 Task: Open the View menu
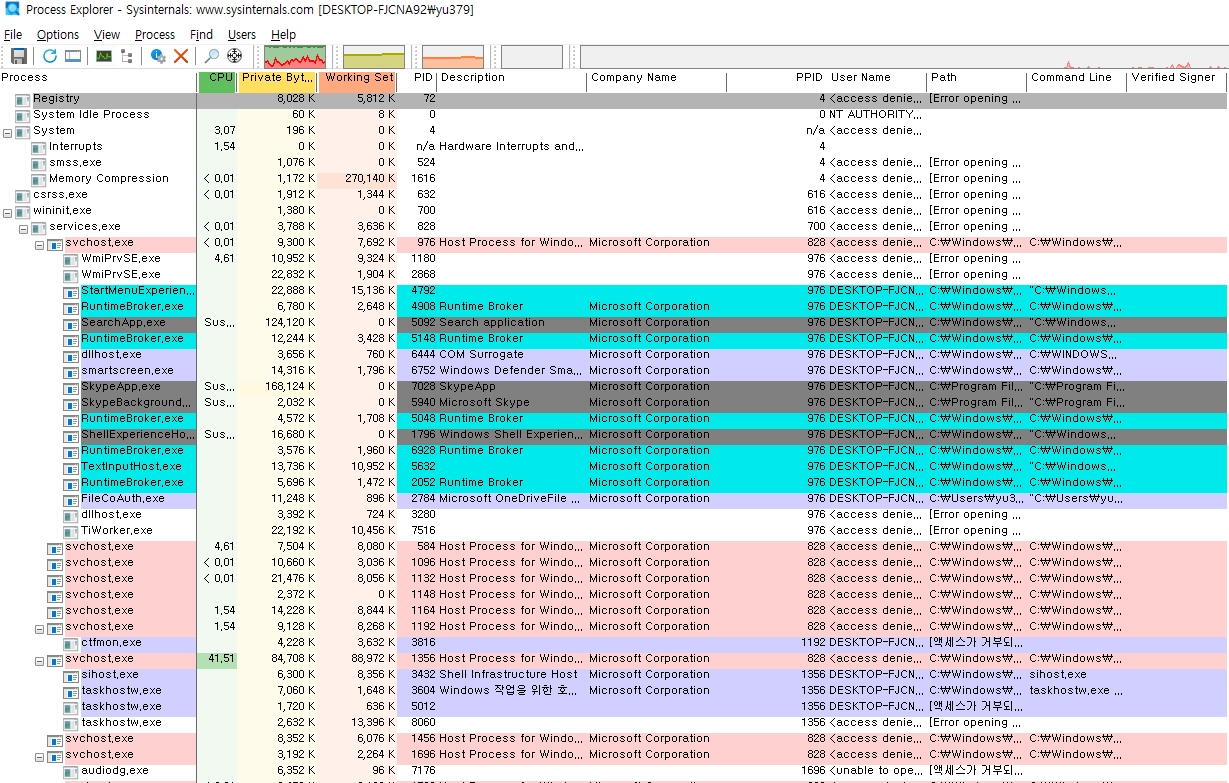(107, 35)
